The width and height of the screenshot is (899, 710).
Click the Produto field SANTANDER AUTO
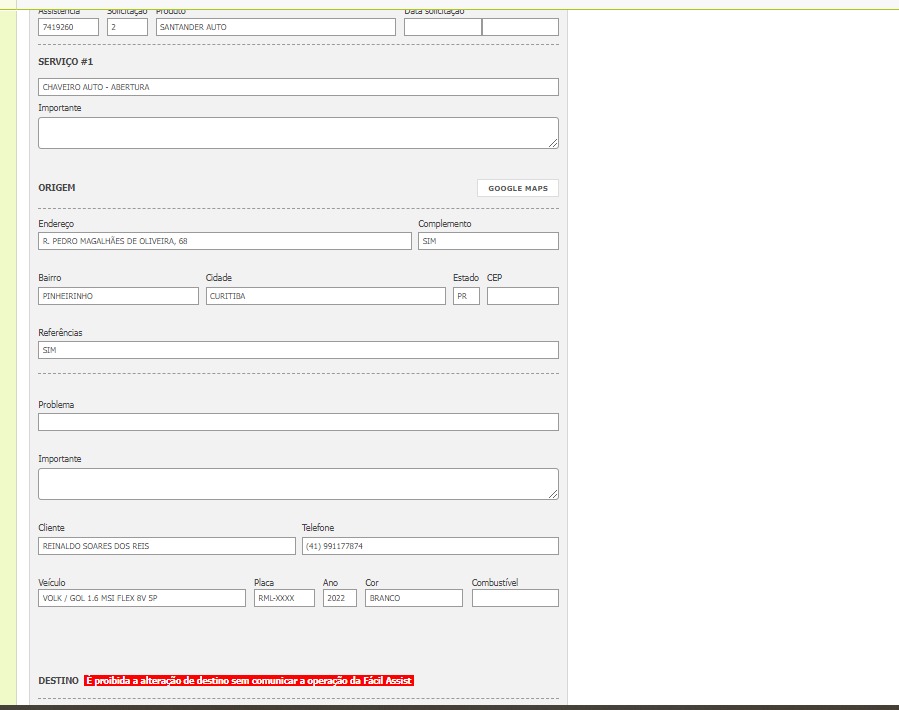click(x=276, y=27)
